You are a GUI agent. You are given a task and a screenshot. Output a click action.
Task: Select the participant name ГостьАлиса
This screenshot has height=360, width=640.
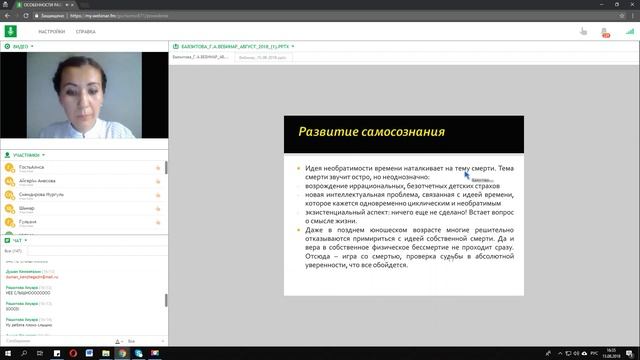[x=31, y=167]
